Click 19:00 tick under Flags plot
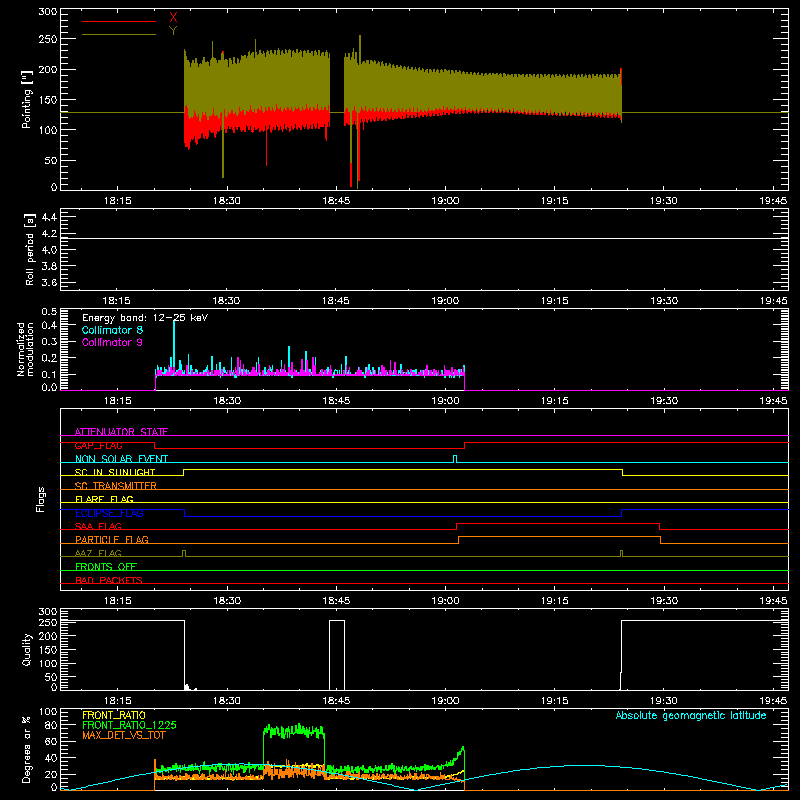 point(445,601)
